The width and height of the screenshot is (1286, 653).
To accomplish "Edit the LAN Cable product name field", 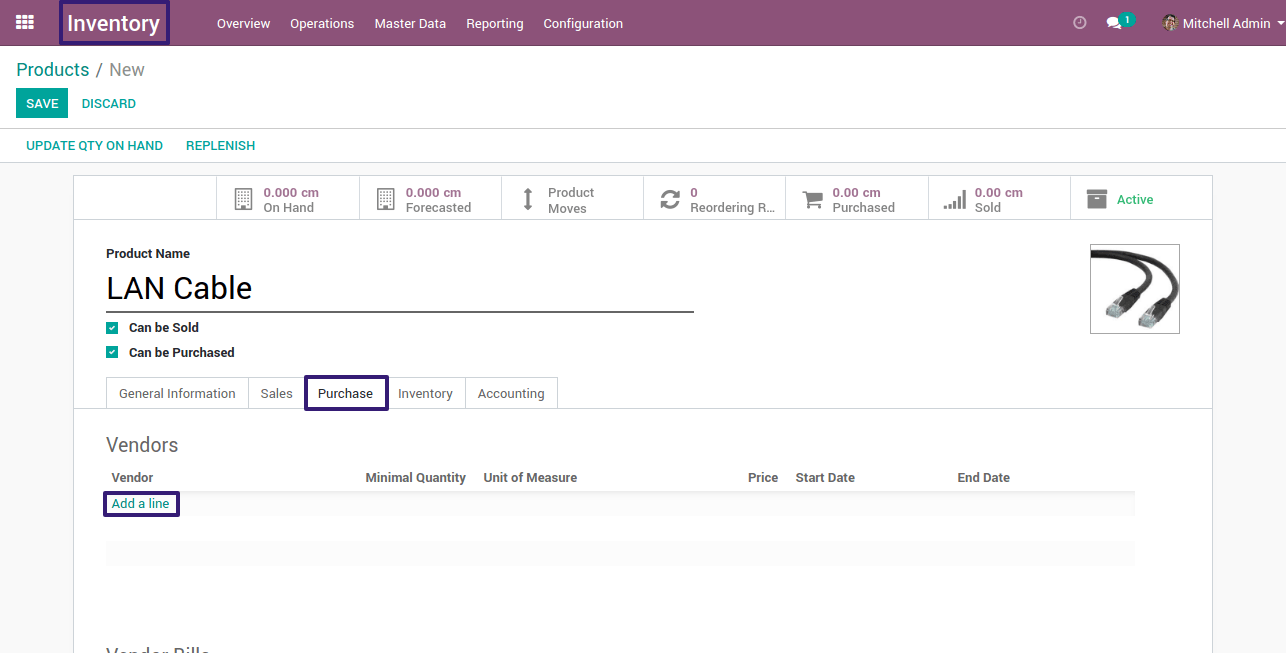I will (400, 288).
